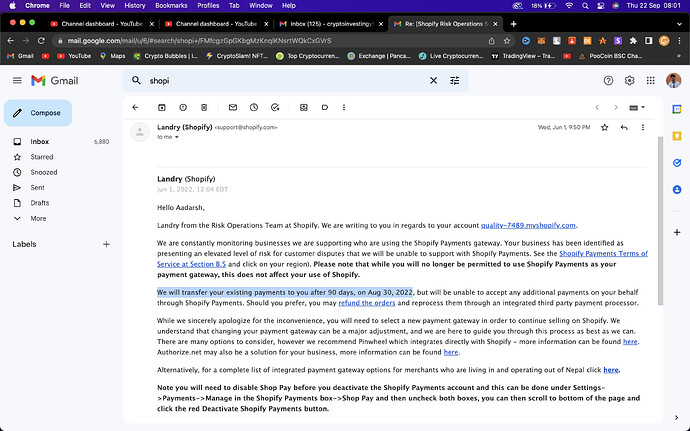Bookmark this page star icon
Screen dimensions: 690x431
point(506,41)
